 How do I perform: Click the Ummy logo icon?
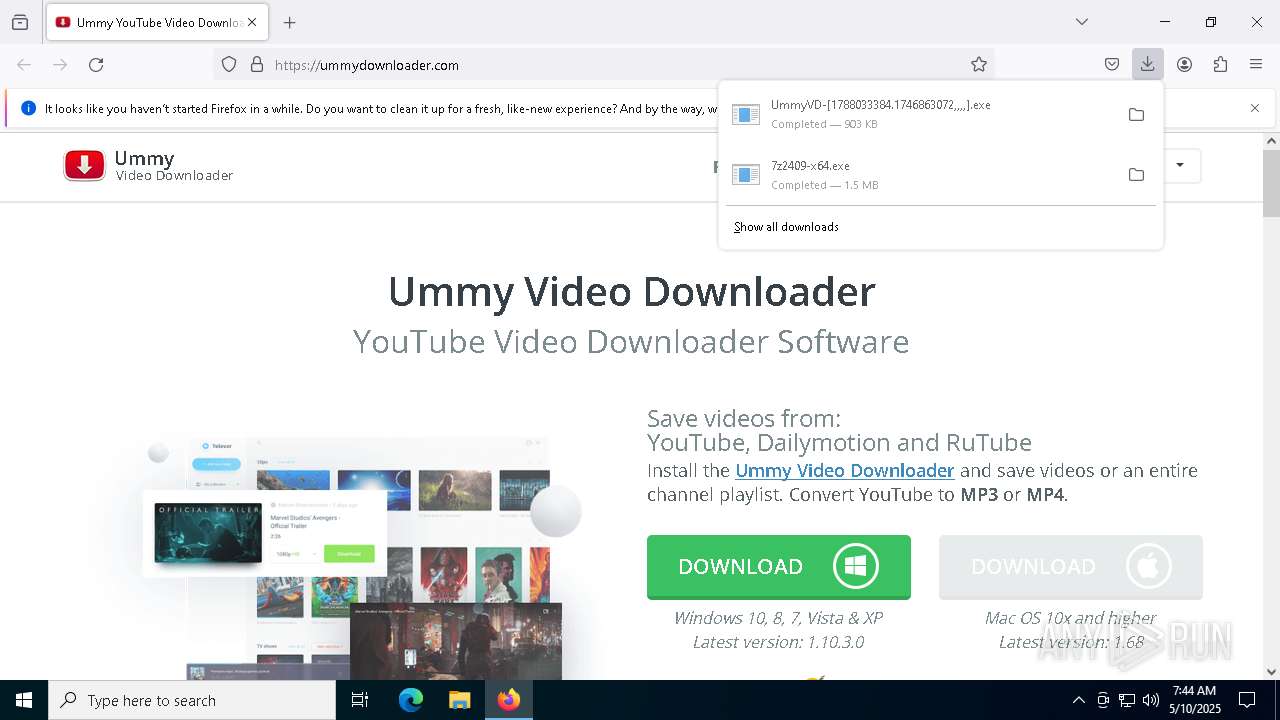click(84, 166)
